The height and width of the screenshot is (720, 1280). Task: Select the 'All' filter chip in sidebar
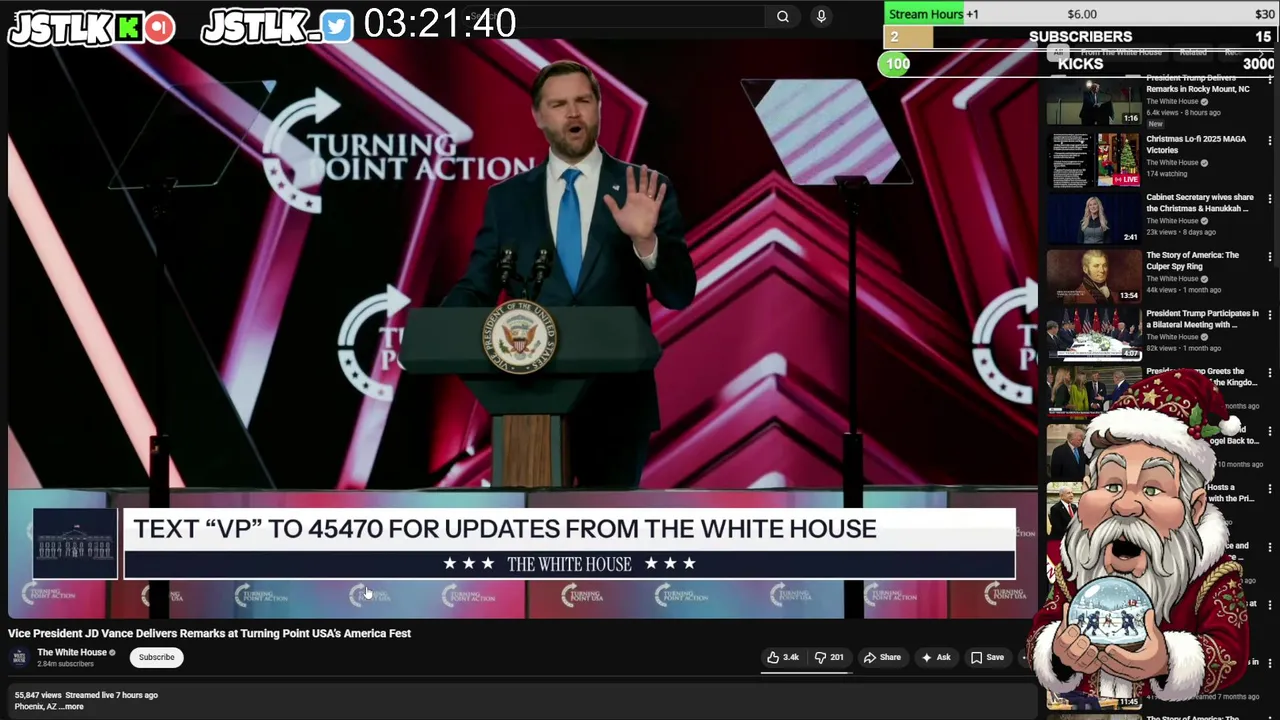(x=1059, y=52)
